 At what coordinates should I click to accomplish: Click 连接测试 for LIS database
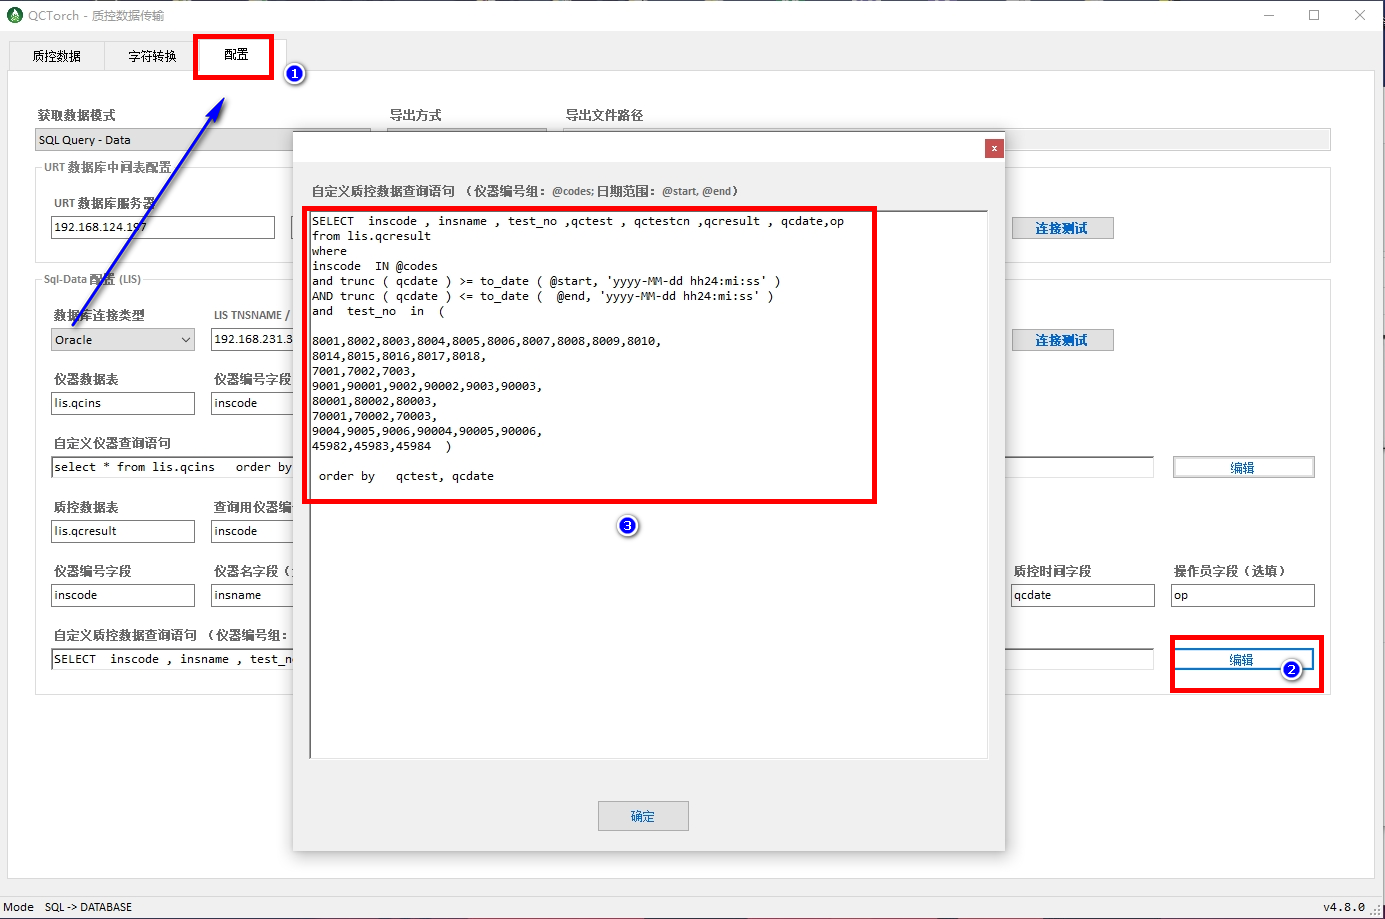pos(1061,340)
